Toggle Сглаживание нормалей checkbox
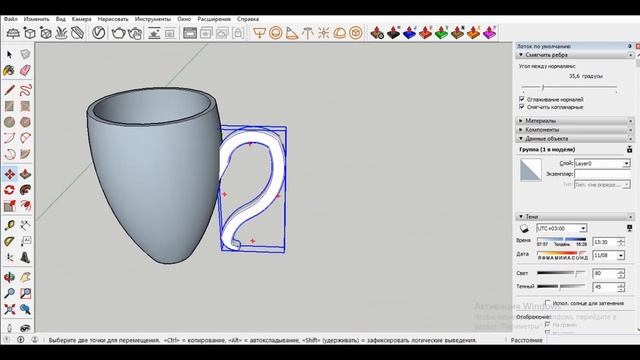This screenshot has height=360, width=640. [522, 99]
